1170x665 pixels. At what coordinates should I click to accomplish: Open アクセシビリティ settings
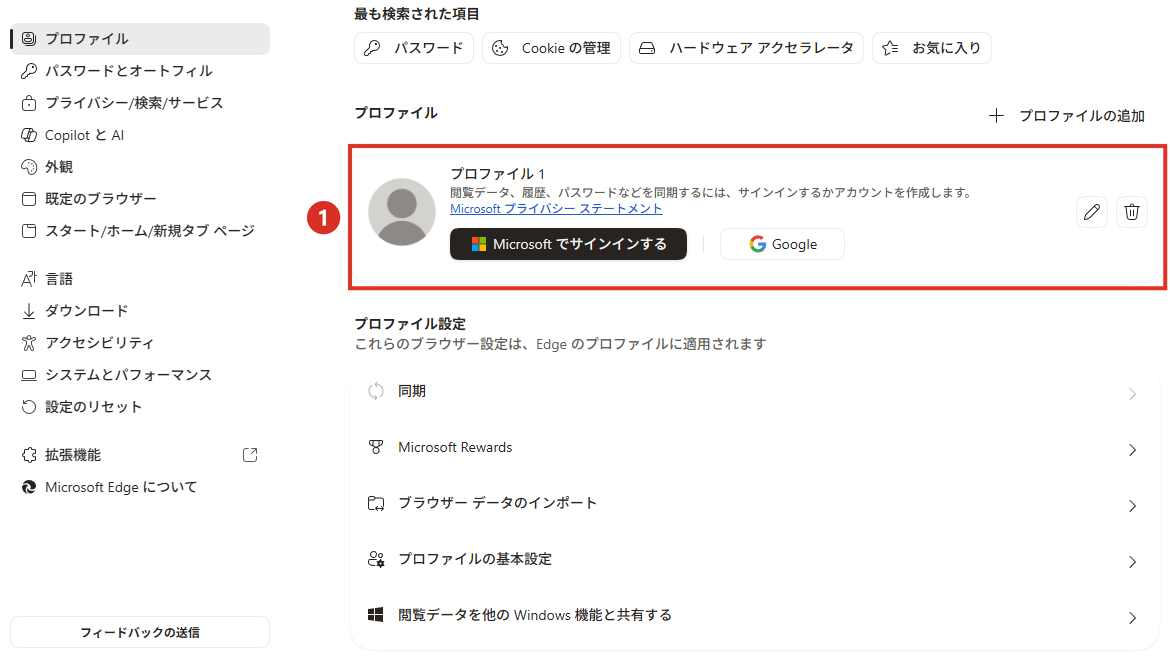click(x=140, y=343)
